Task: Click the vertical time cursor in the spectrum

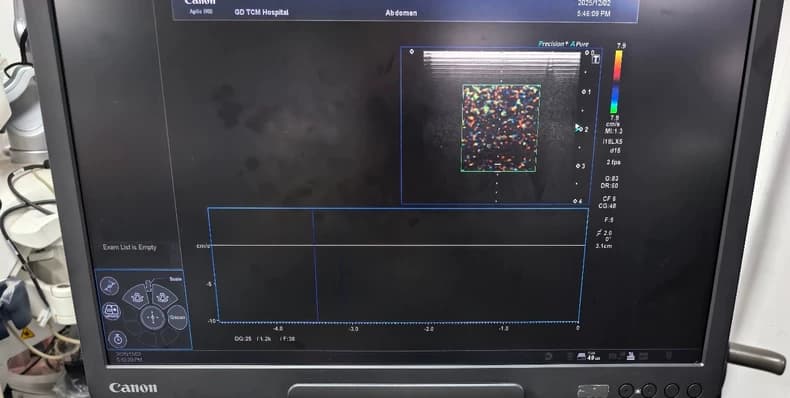Action: point(315,266)
